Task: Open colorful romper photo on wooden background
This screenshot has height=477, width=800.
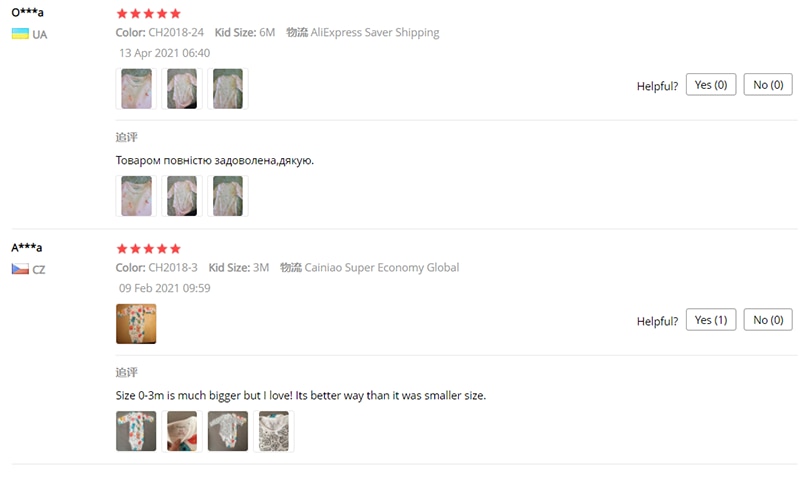Action: click(136, 324)
